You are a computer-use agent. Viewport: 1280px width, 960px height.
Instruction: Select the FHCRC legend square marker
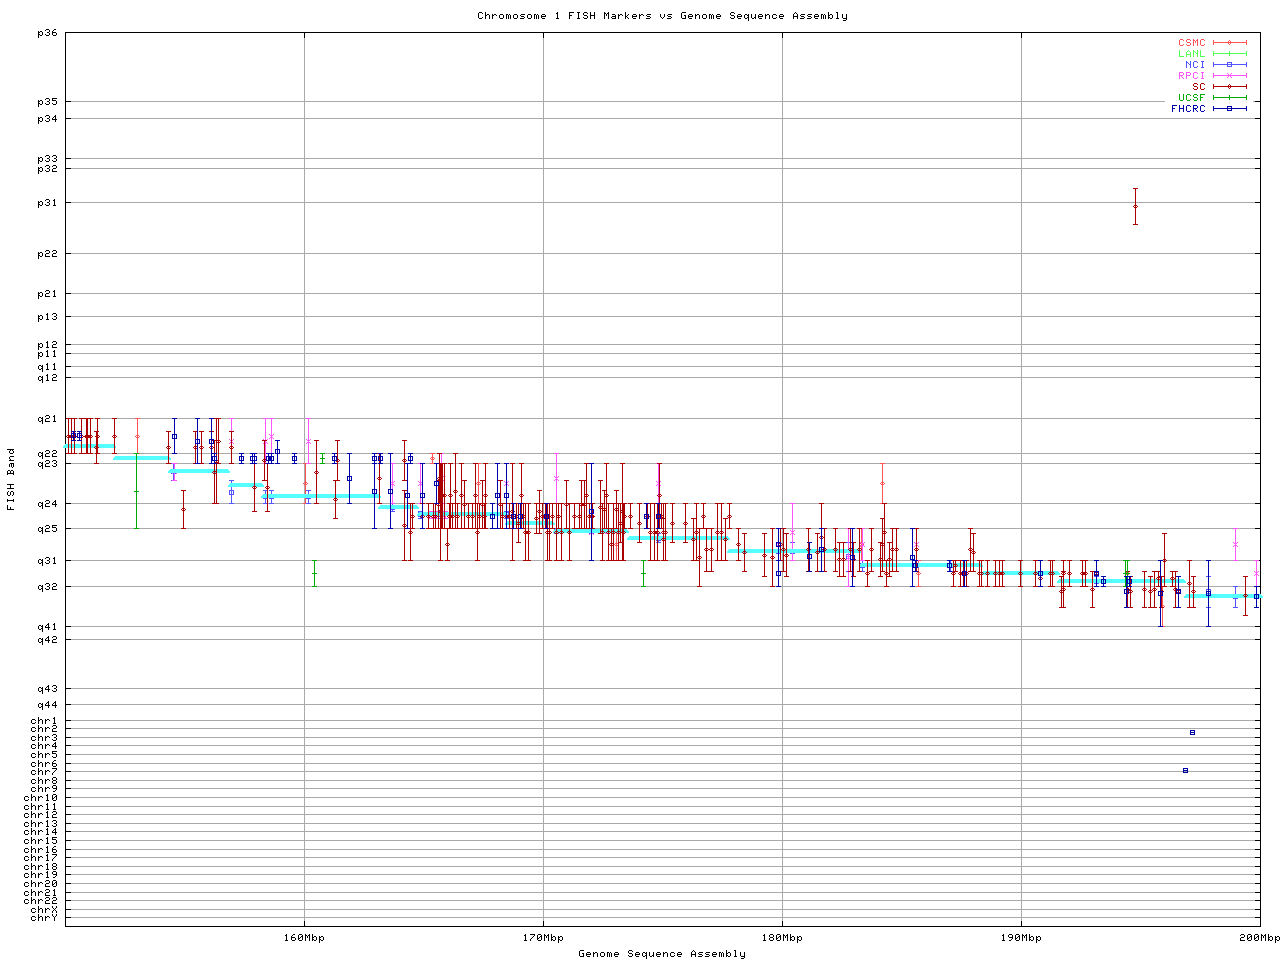click(1229, 109)
